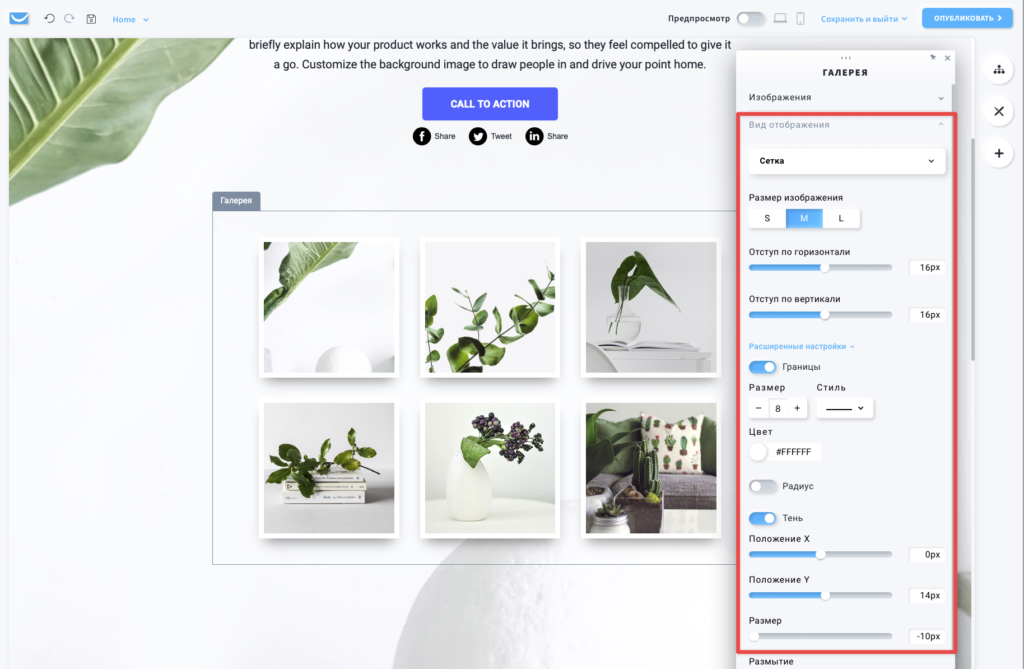Select the Галерея block tab label
The width and height of the screenshot is (1024, 669).
pyautogui.click(x=236, y=201)
